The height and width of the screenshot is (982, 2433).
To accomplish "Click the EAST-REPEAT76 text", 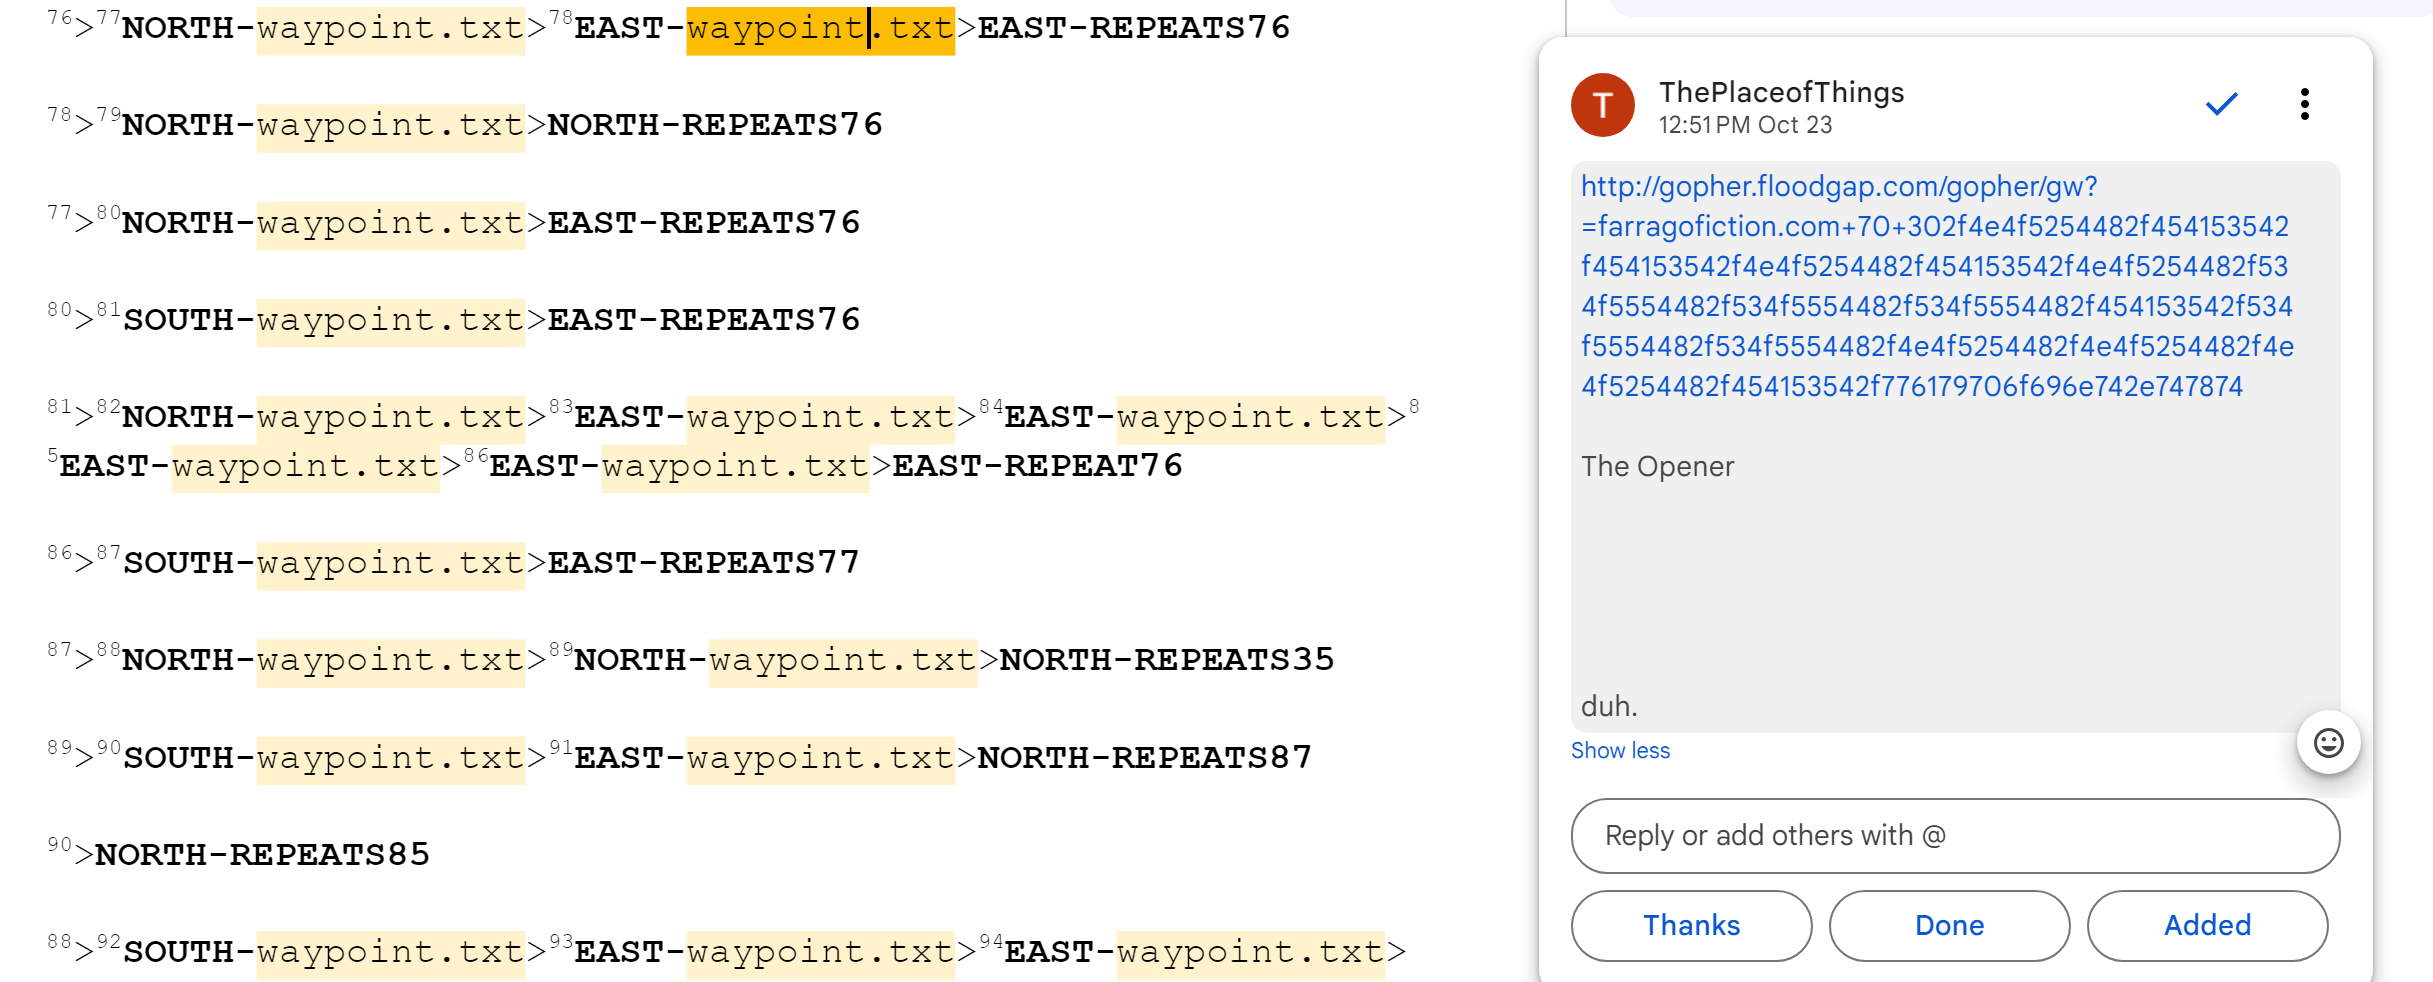I will [x=1037, y=466].
